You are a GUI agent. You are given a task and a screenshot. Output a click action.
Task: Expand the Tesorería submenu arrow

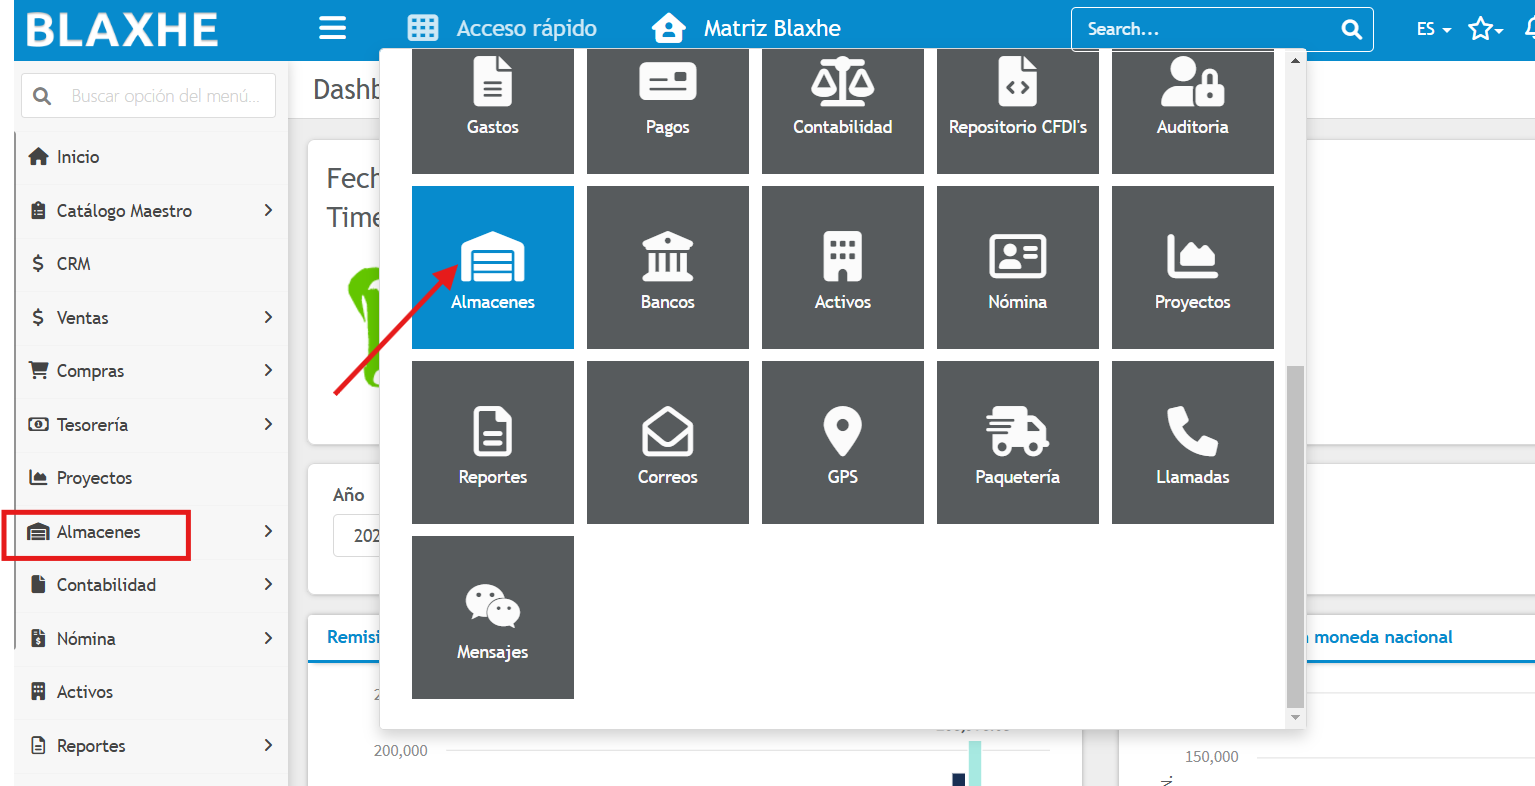[268, 424]
